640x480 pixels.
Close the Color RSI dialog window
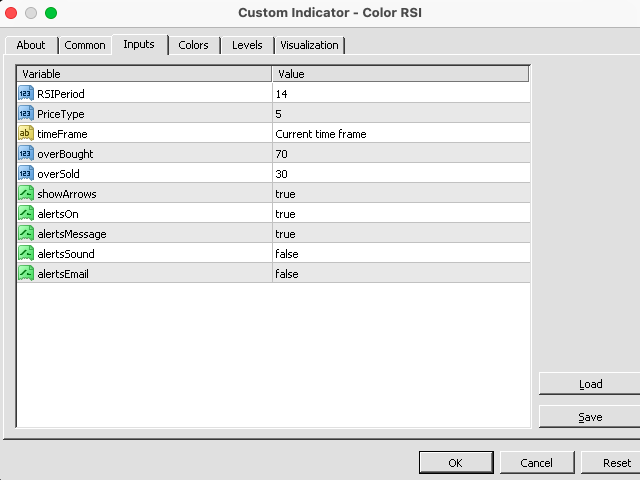pyautogui.click(x=11, y=13)
